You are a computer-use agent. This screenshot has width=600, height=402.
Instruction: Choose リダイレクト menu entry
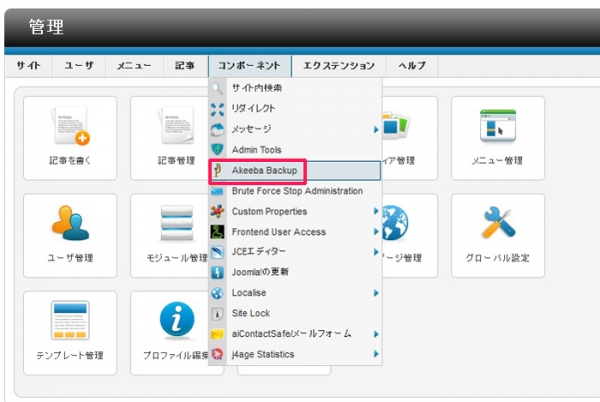tap(295, 109)
